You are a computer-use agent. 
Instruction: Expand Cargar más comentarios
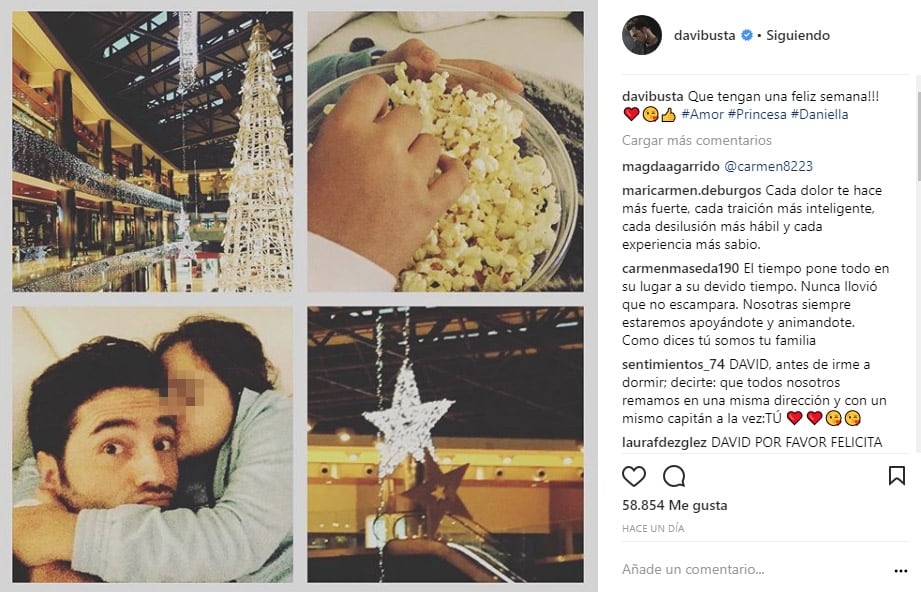697,140
